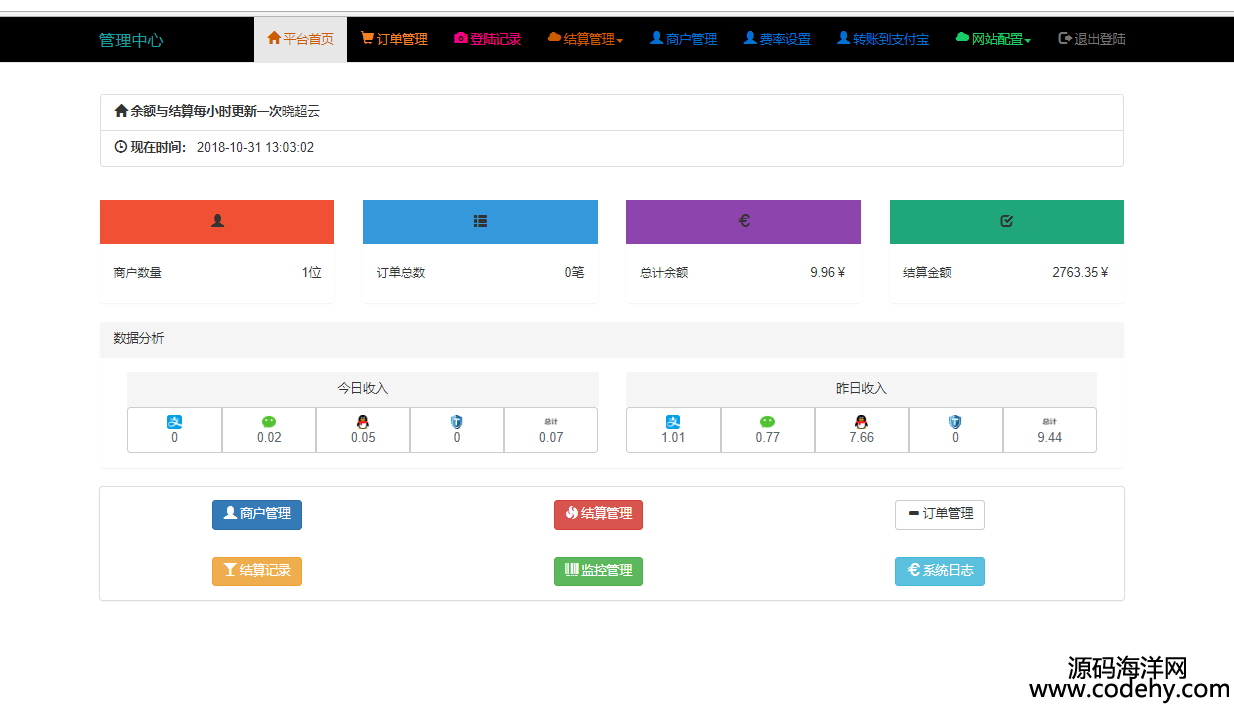Click the list icon in blue orders card
This screenshot has height=709, width=1234.
click(480, 221)
